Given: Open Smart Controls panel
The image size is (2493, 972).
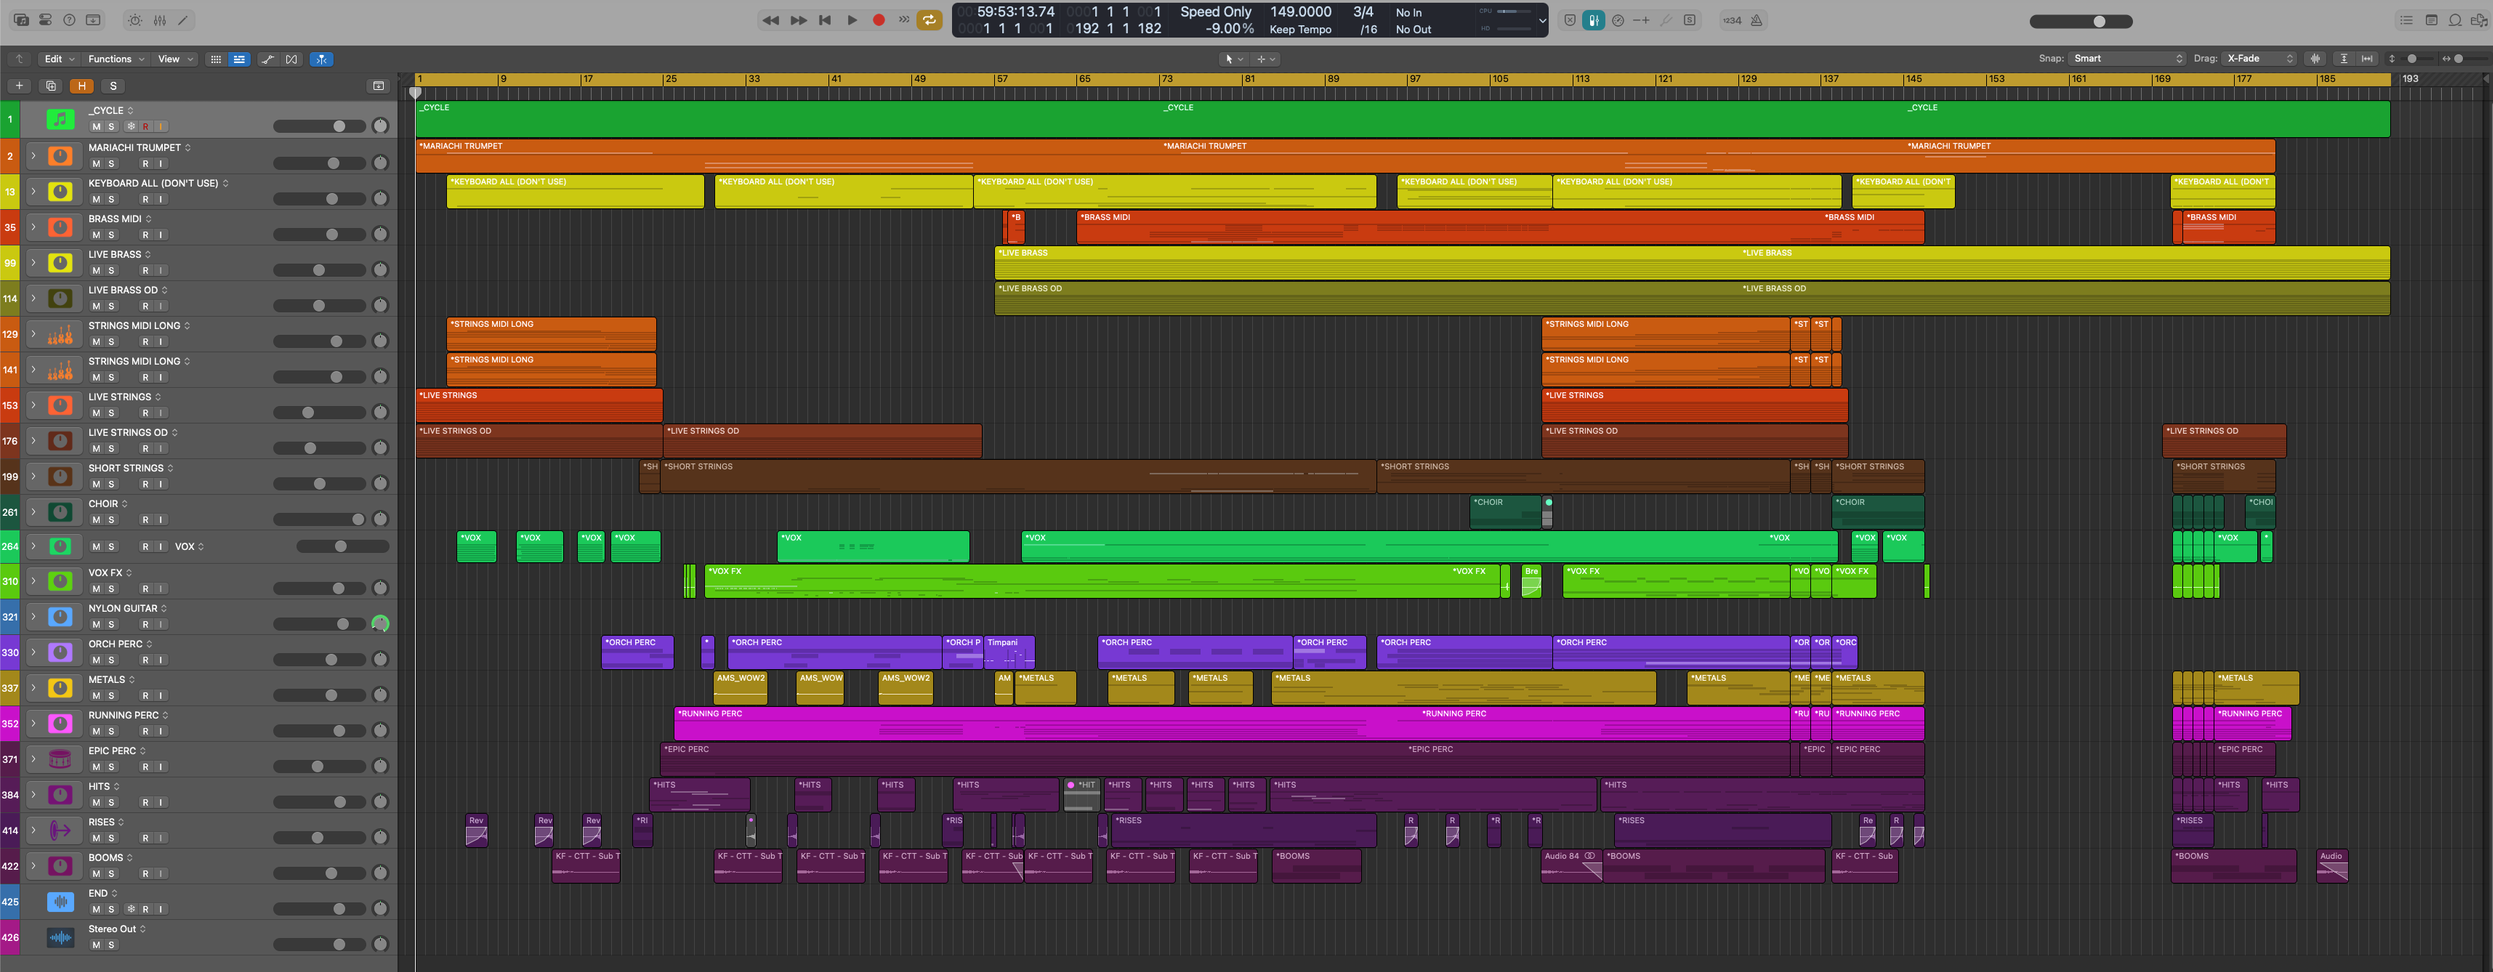Looking at the screenshot, I should point(135,20).
